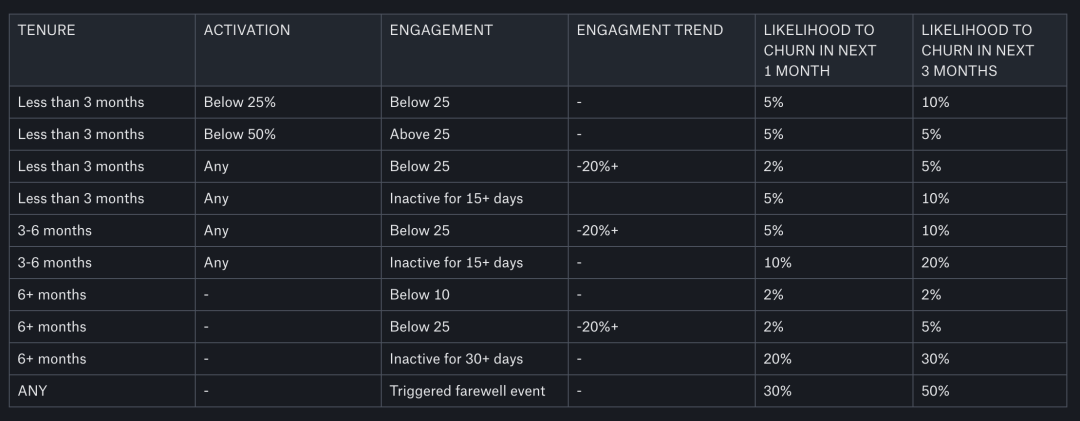Click the ACTIVATION column header

(x=247, y=30)
